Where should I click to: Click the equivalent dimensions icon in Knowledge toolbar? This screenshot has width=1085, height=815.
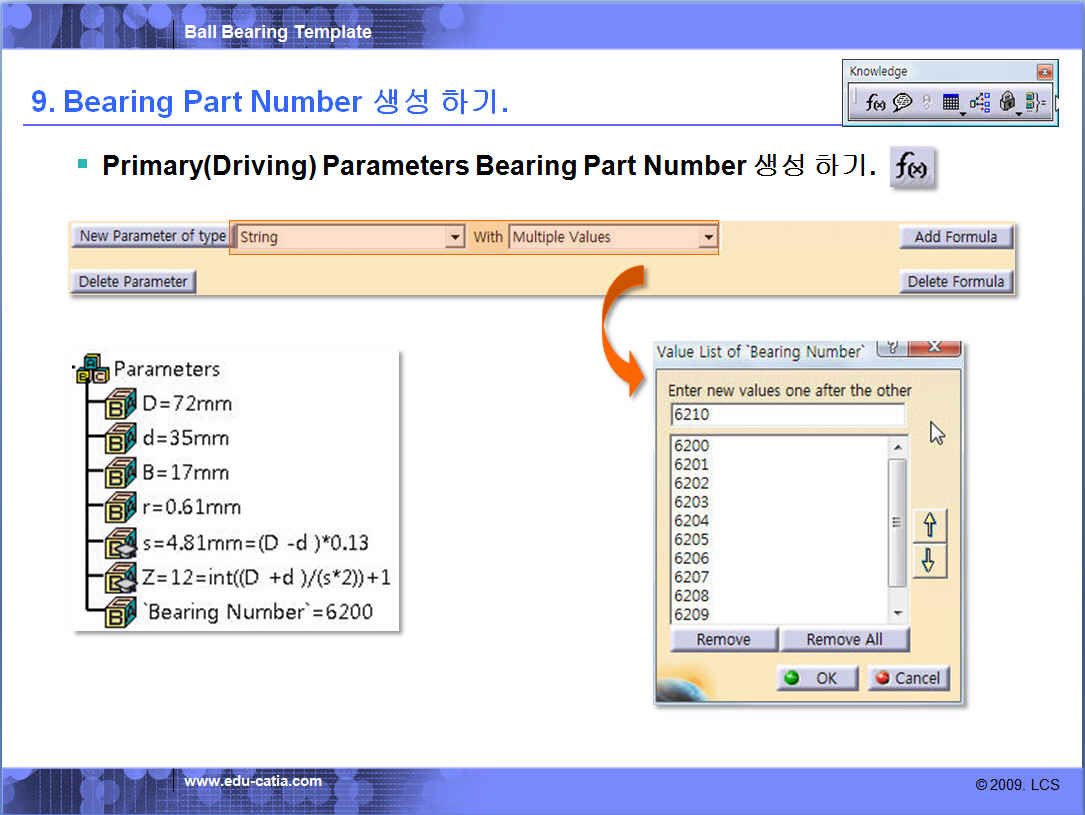(1035, 102)
